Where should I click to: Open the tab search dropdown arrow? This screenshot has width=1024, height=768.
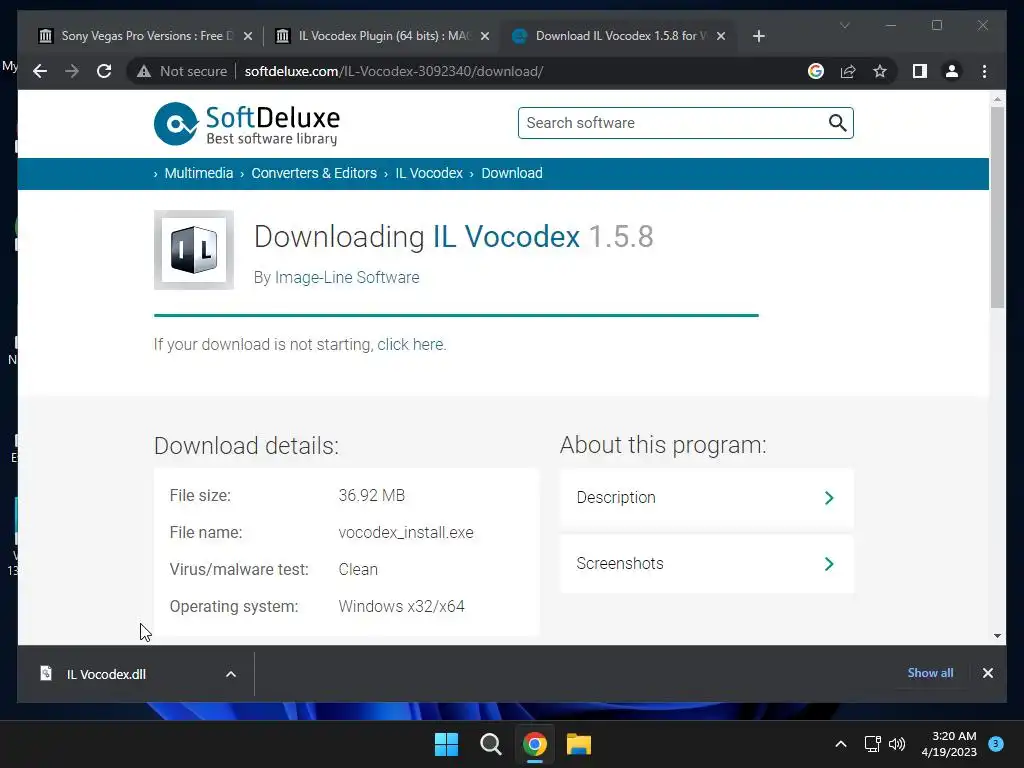point(844,25)
